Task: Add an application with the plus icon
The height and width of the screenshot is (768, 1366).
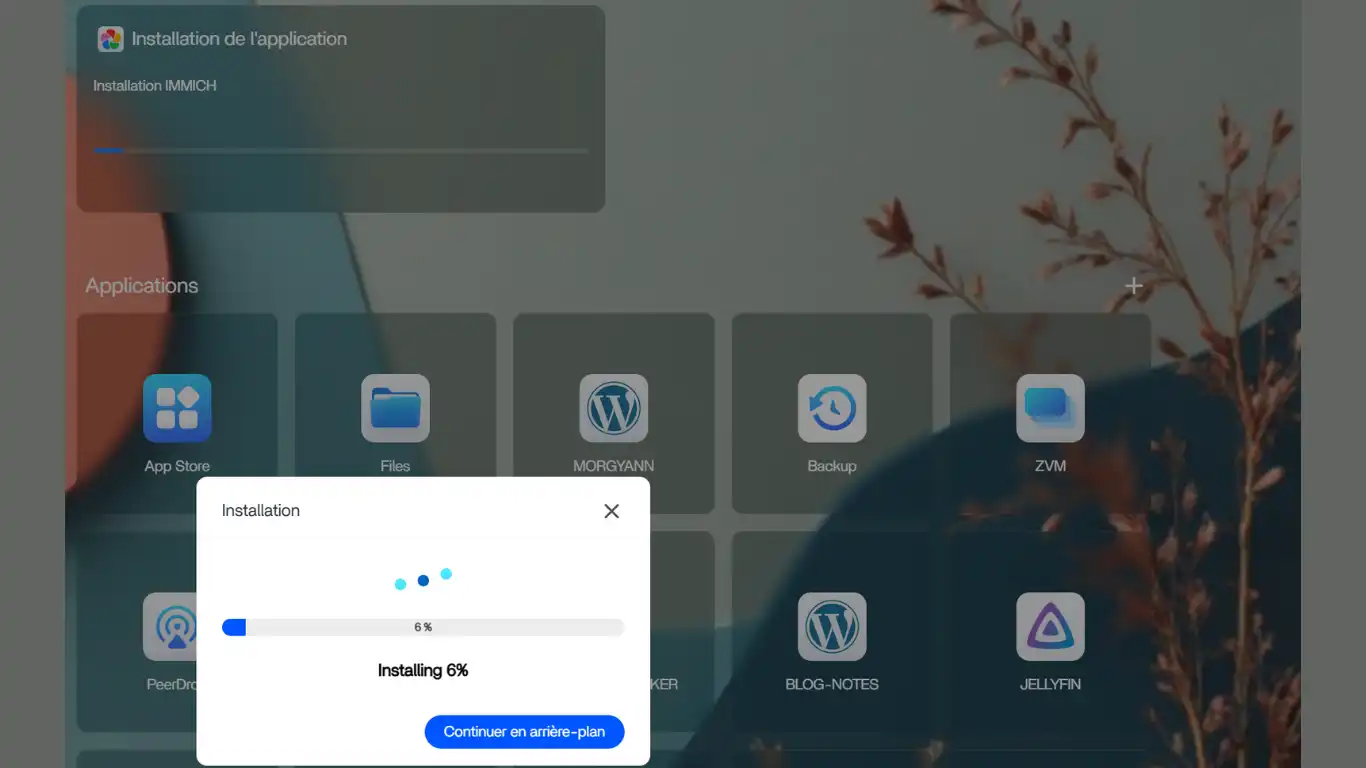Action: pyautogui.click(x=1133, y=286)
